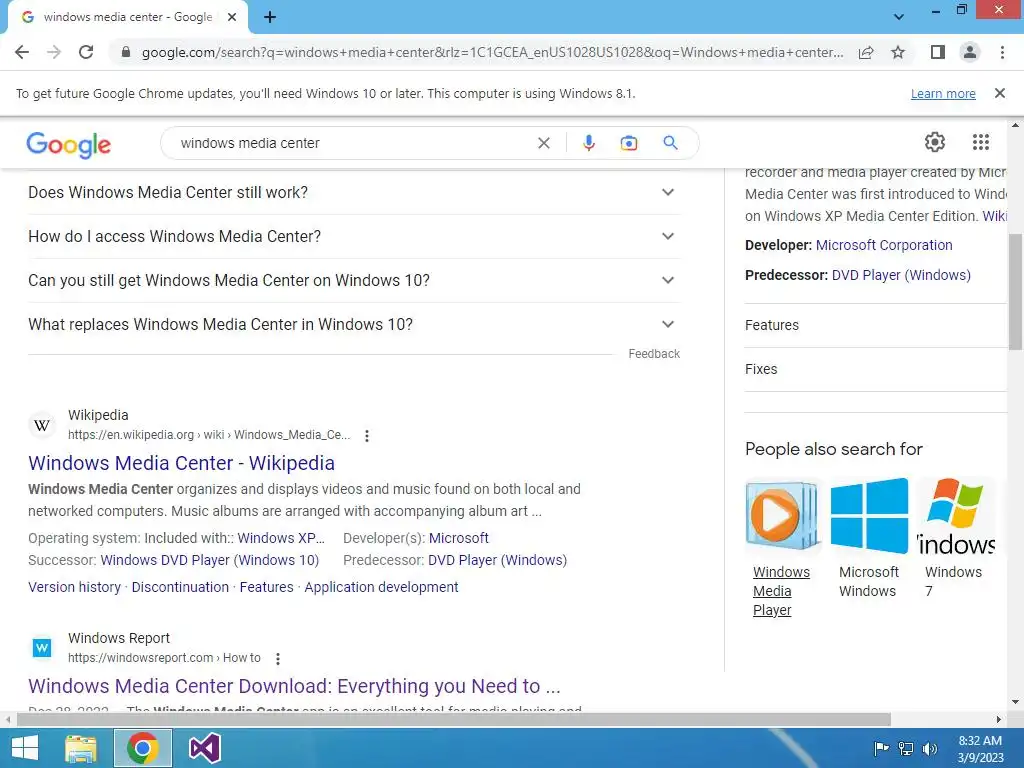Open the Microsoft Windows thumbnail
Image resolution: width=1024 pixels, height=768 pixels.
pos(869,516)
